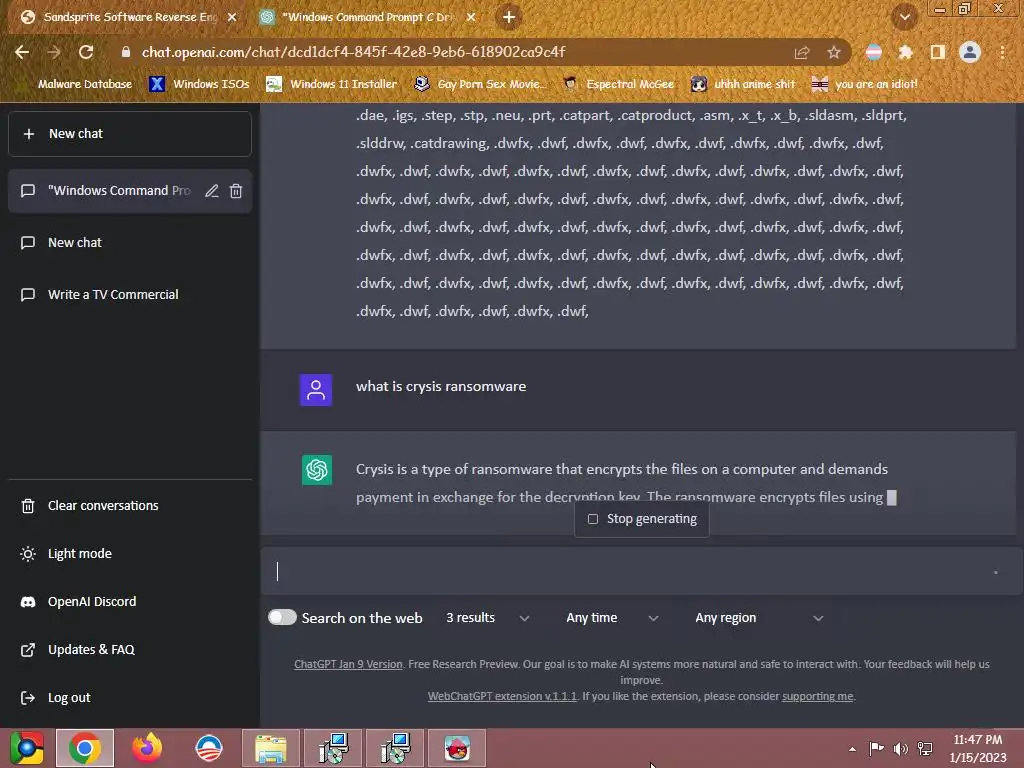This screenshot has height=768, width=1024.
Task: Open OpenAI Discord link
Action: [x=130, y=601]
